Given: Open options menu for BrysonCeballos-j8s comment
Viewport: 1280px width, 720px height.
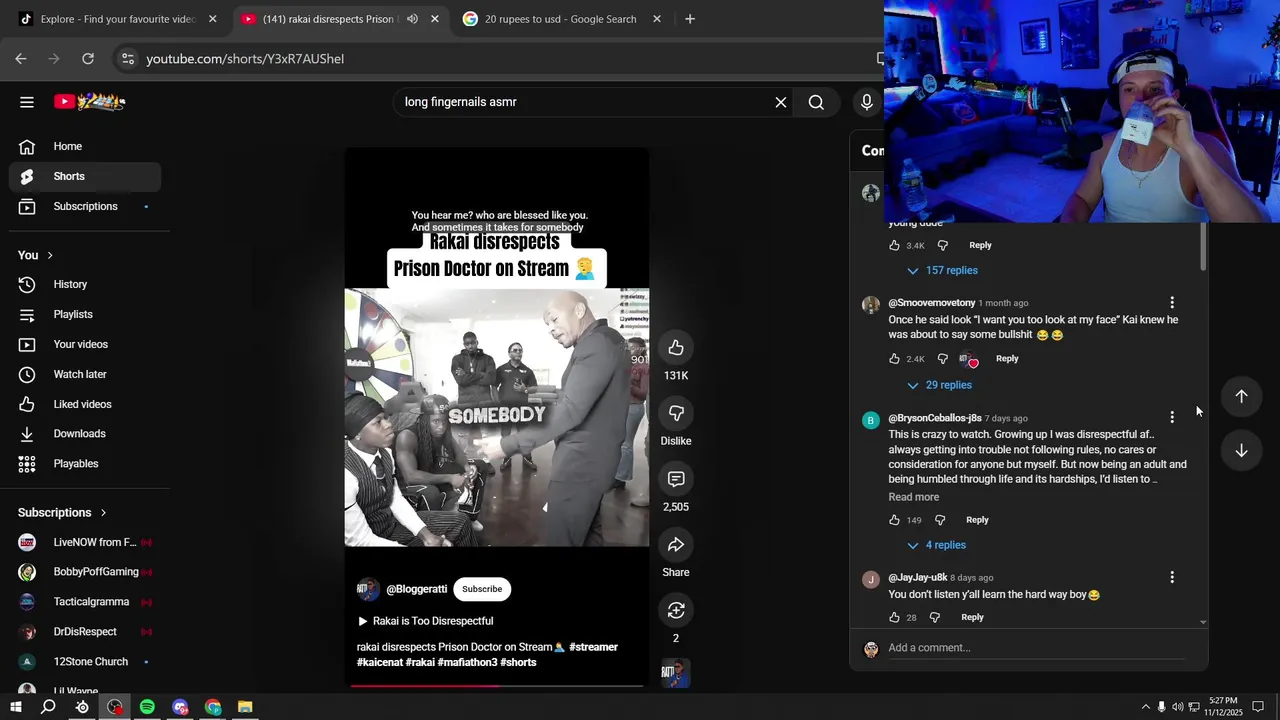Looking at the screenshot, I should coord(1172,418).
